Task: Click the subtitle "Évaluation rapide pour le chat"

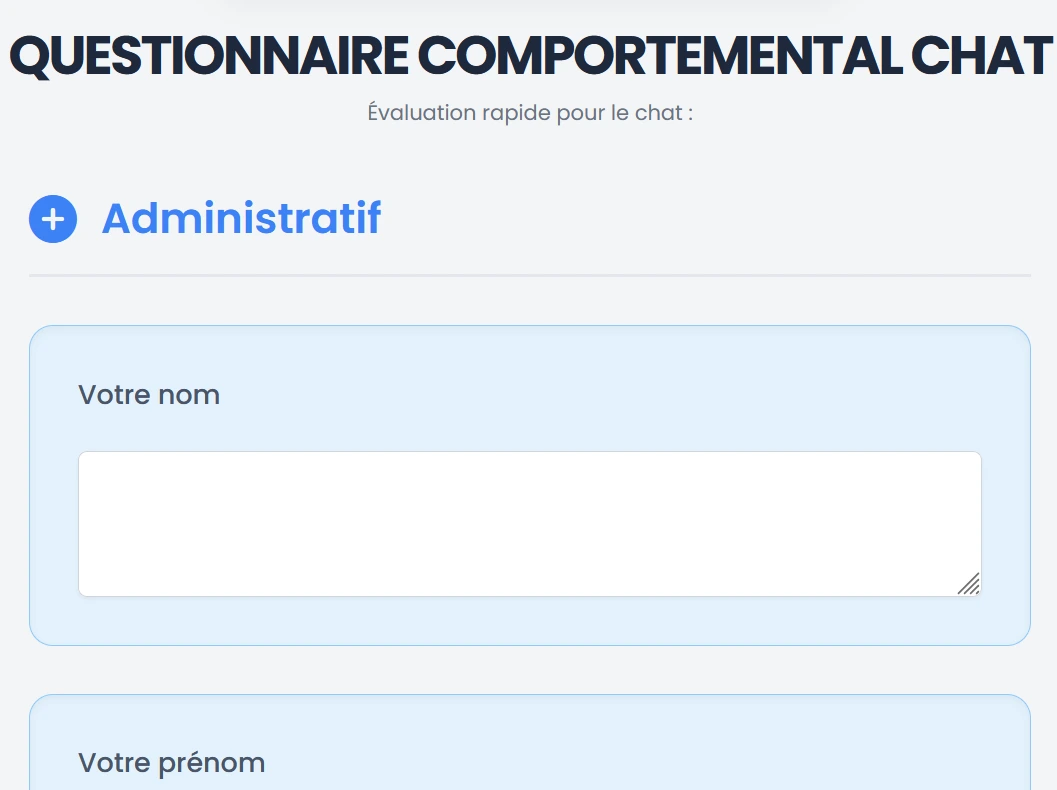Action: pos(530,112)
